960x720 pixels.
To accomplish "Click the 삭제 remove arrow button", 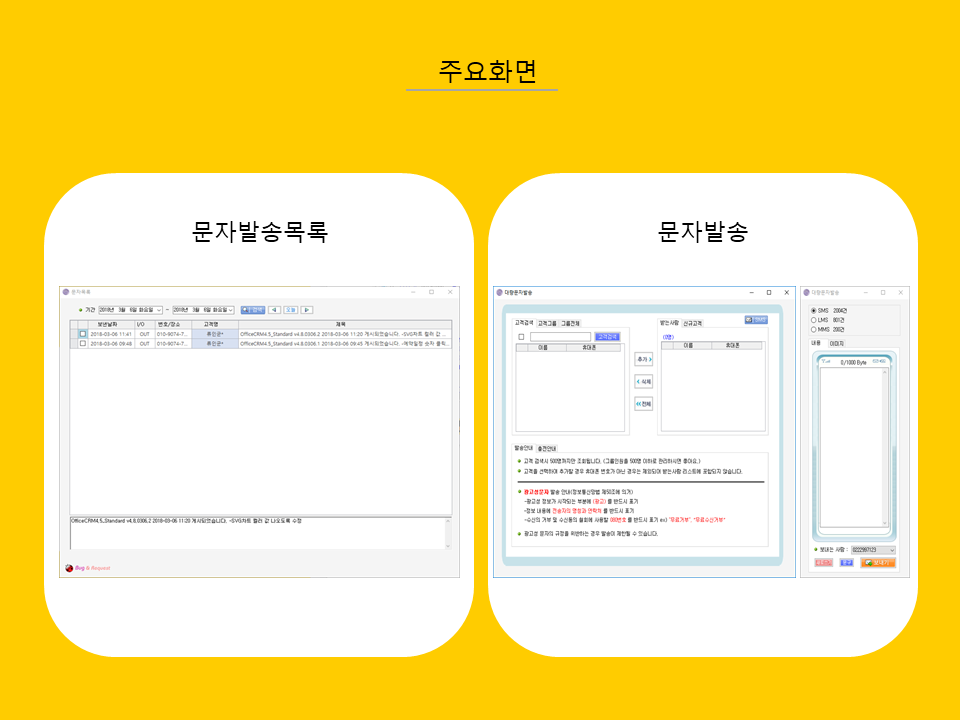I will tap(643, 381).
